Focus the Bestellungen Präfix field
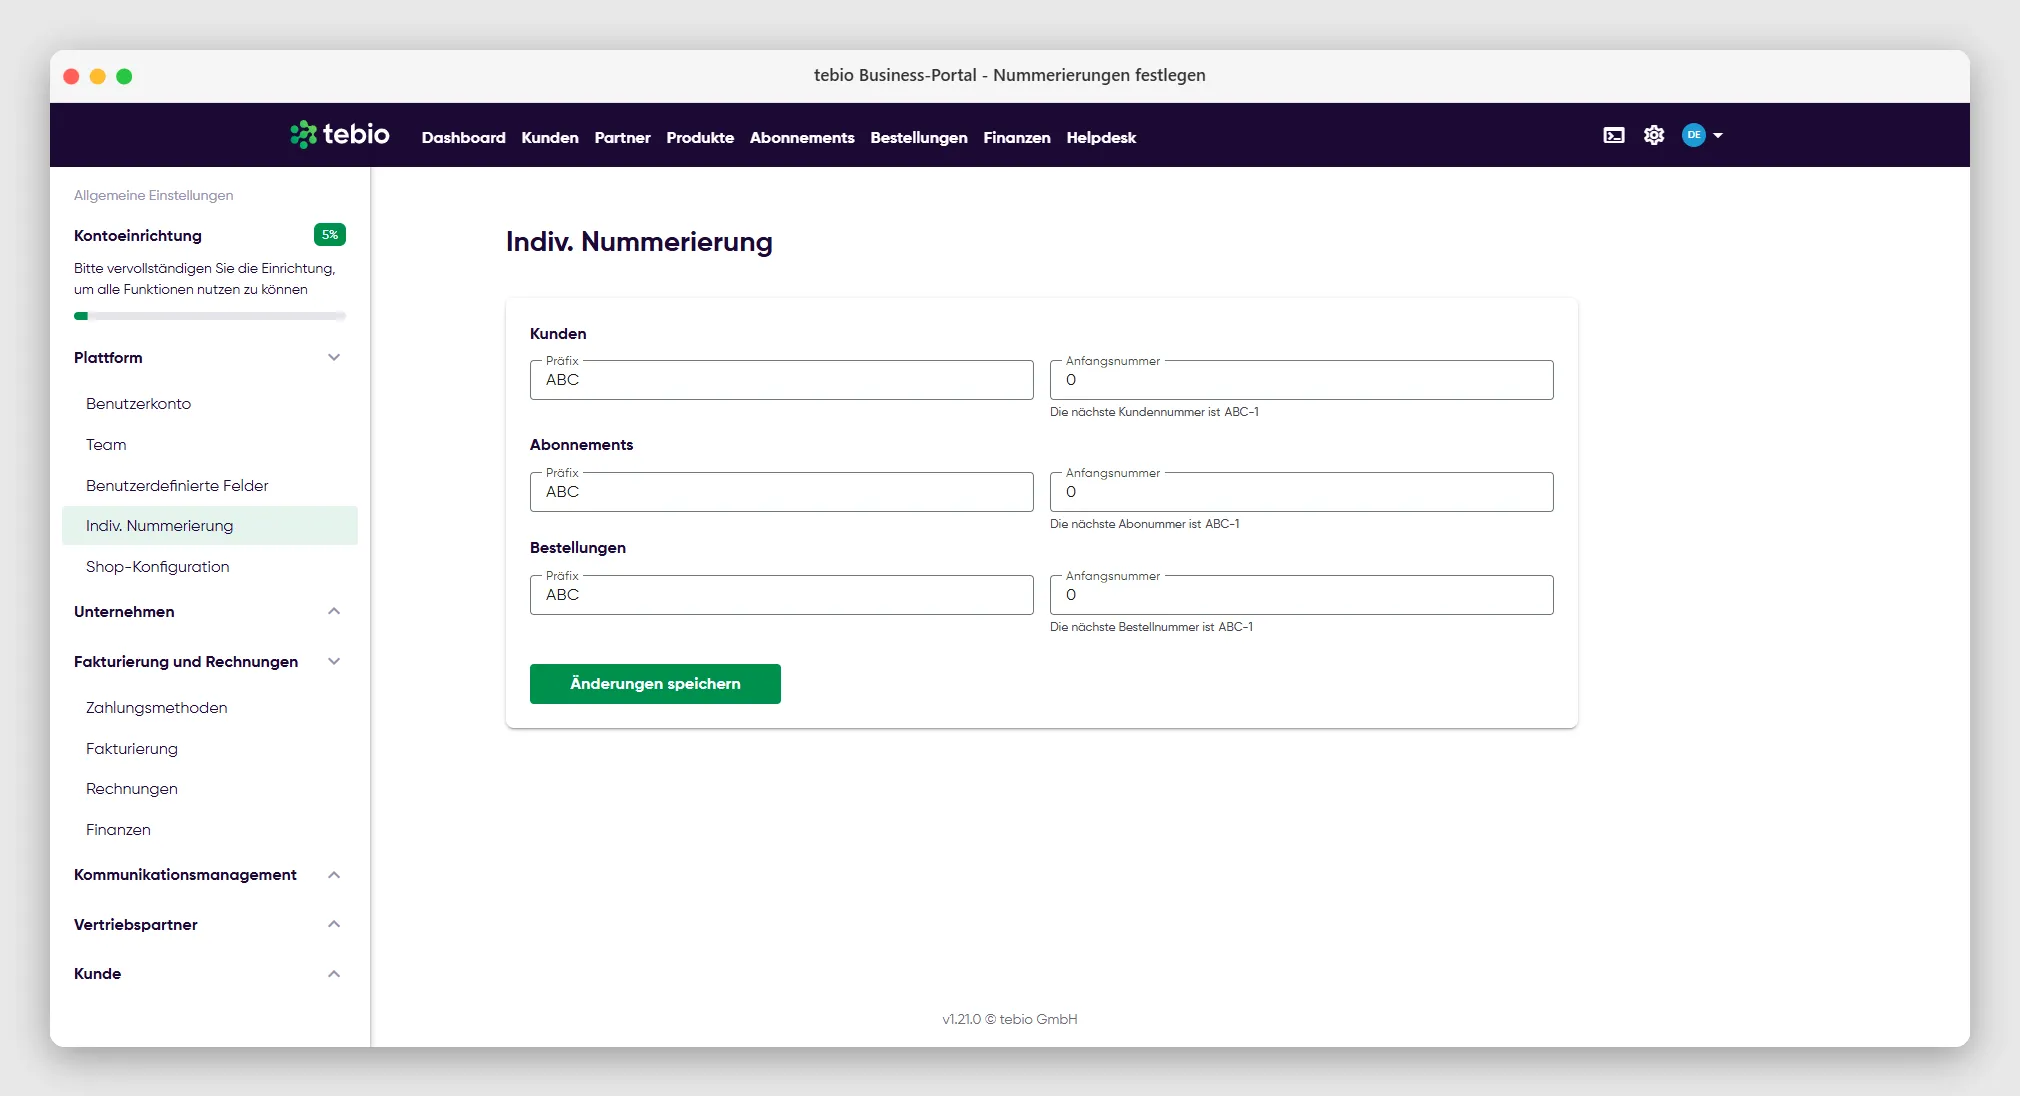 782,595
